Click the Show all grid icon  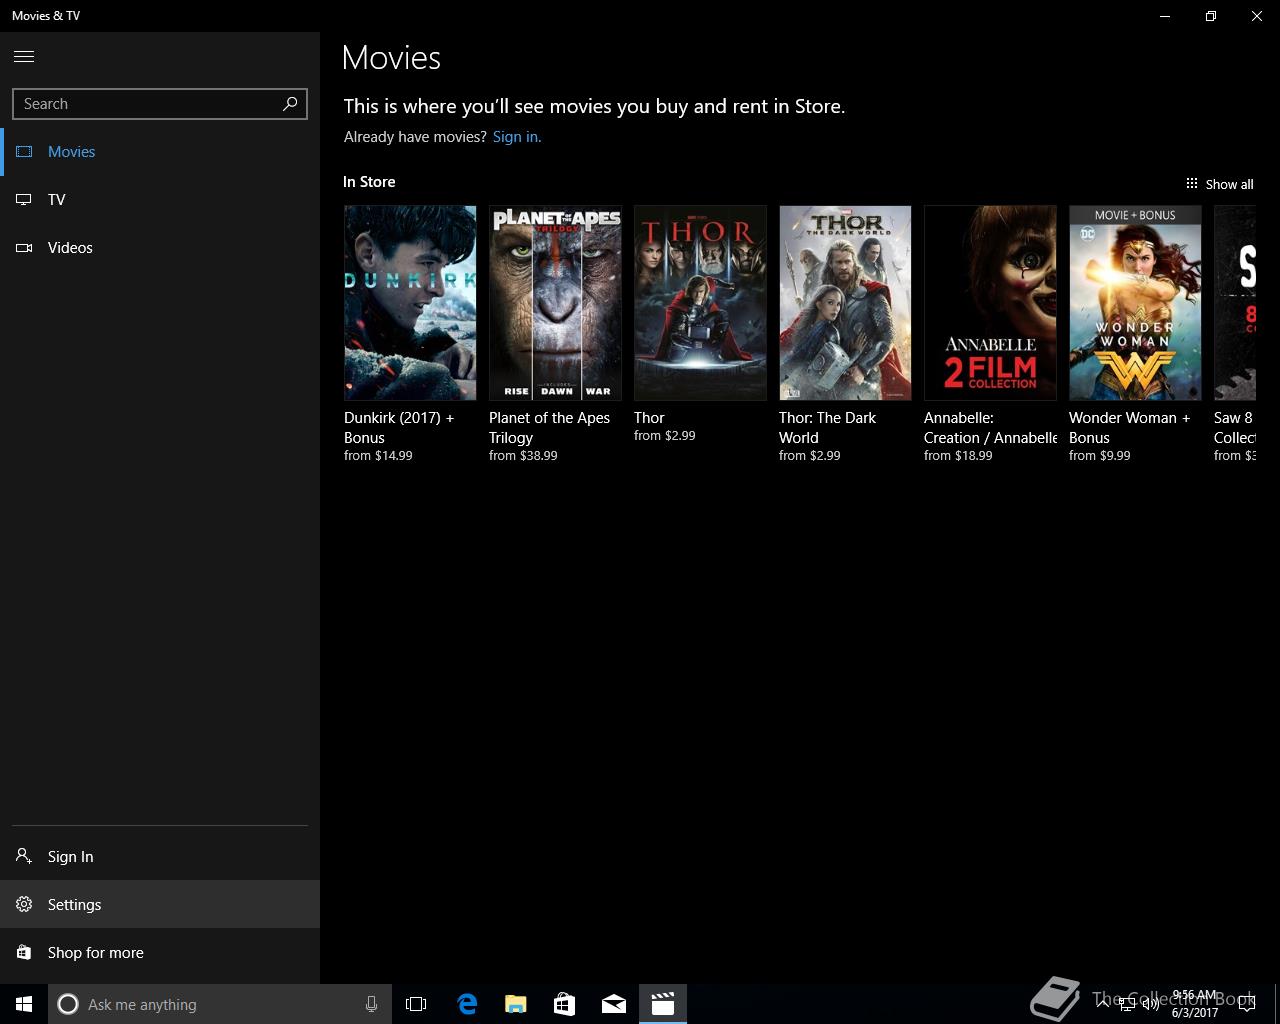point(1192,184)
